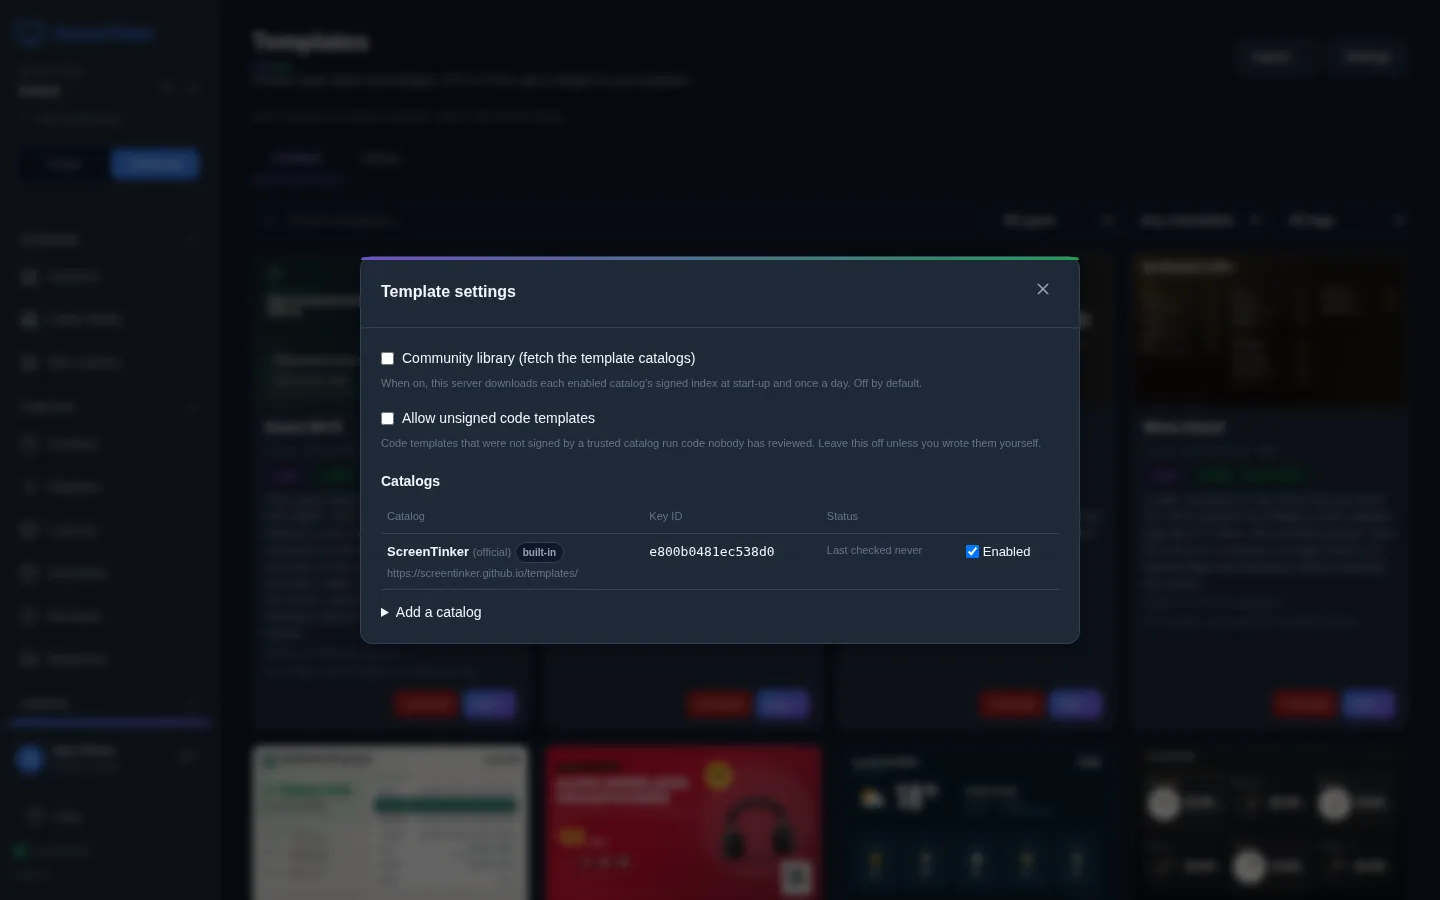The image size is (1440, 900).
Task: Tick Allow unsigned code templates
Action: (387, 418)
